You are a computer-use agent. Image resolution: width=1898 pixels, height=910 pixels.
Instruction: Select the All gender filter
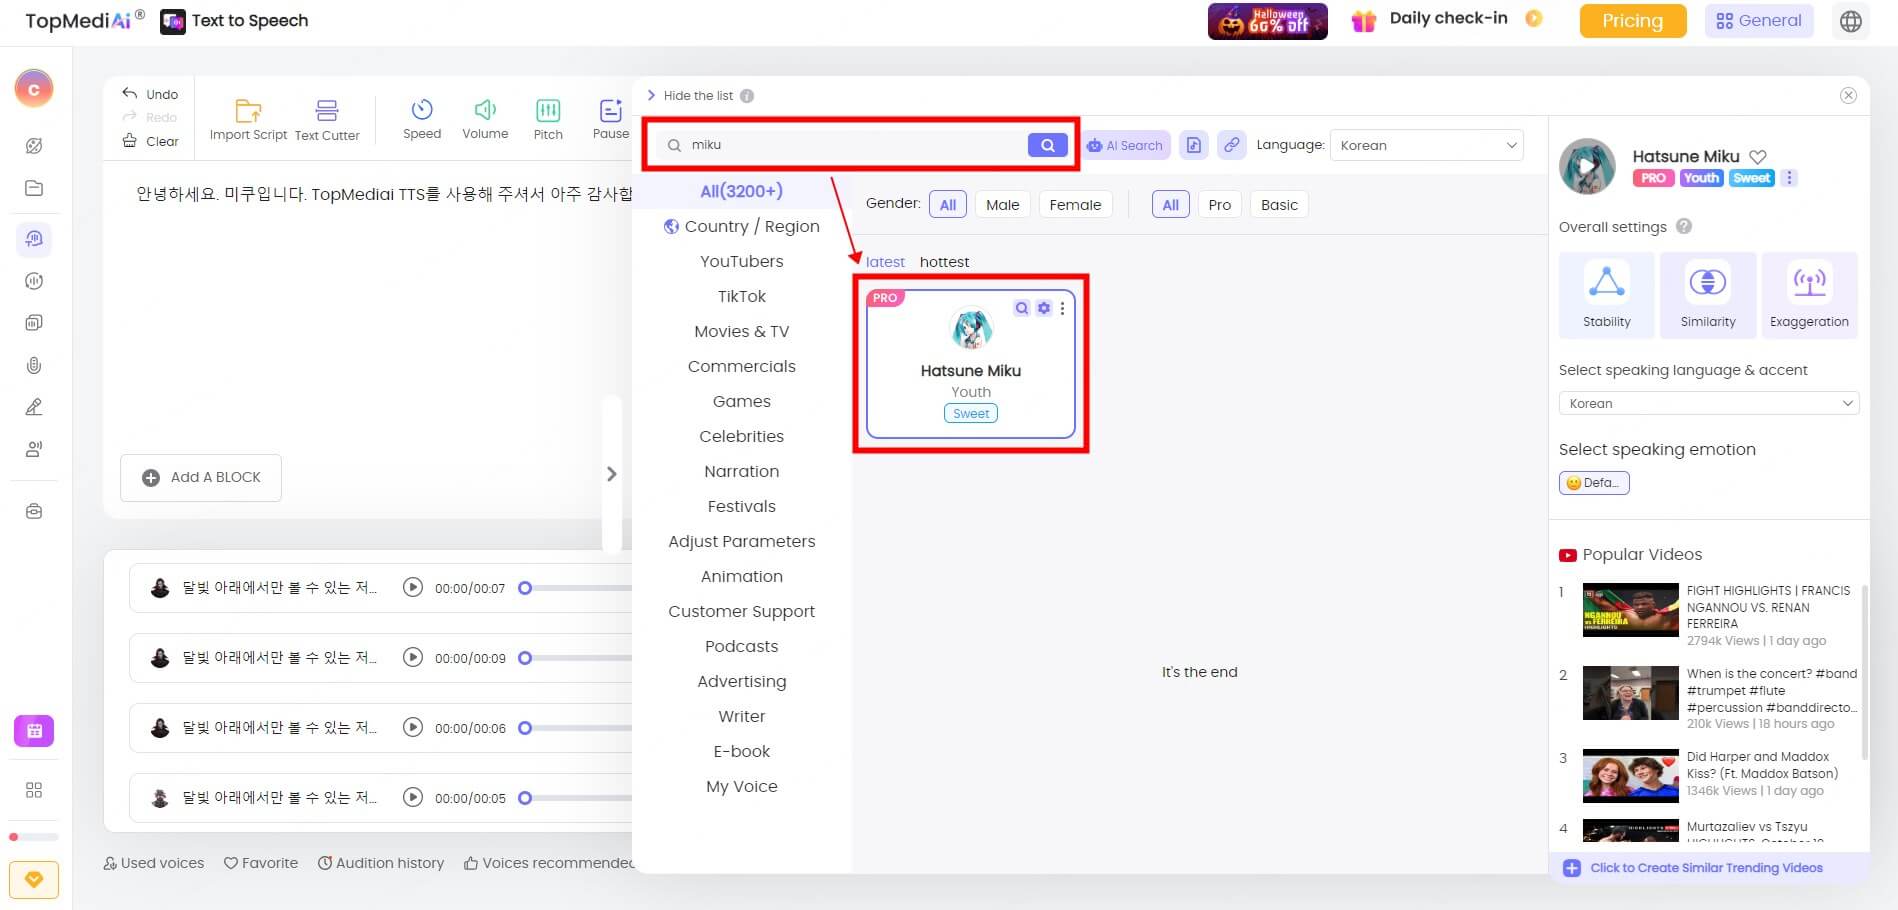coord(948,205)
